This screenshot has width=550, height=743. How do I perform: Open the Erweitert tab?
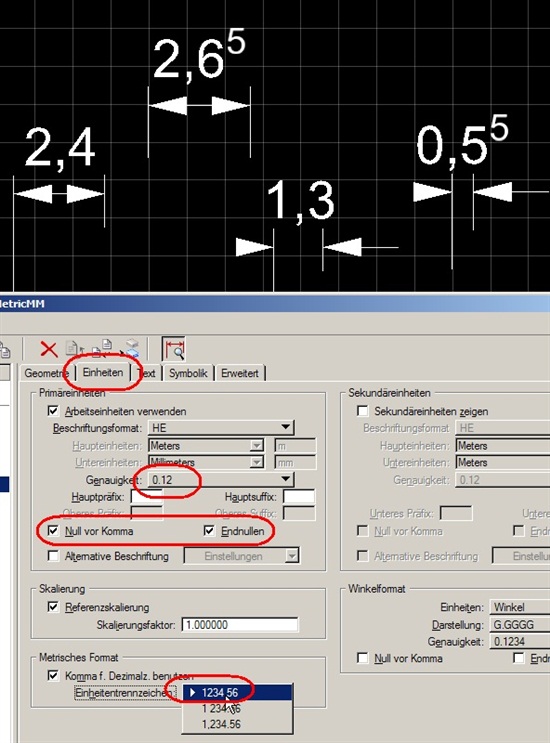240,373
